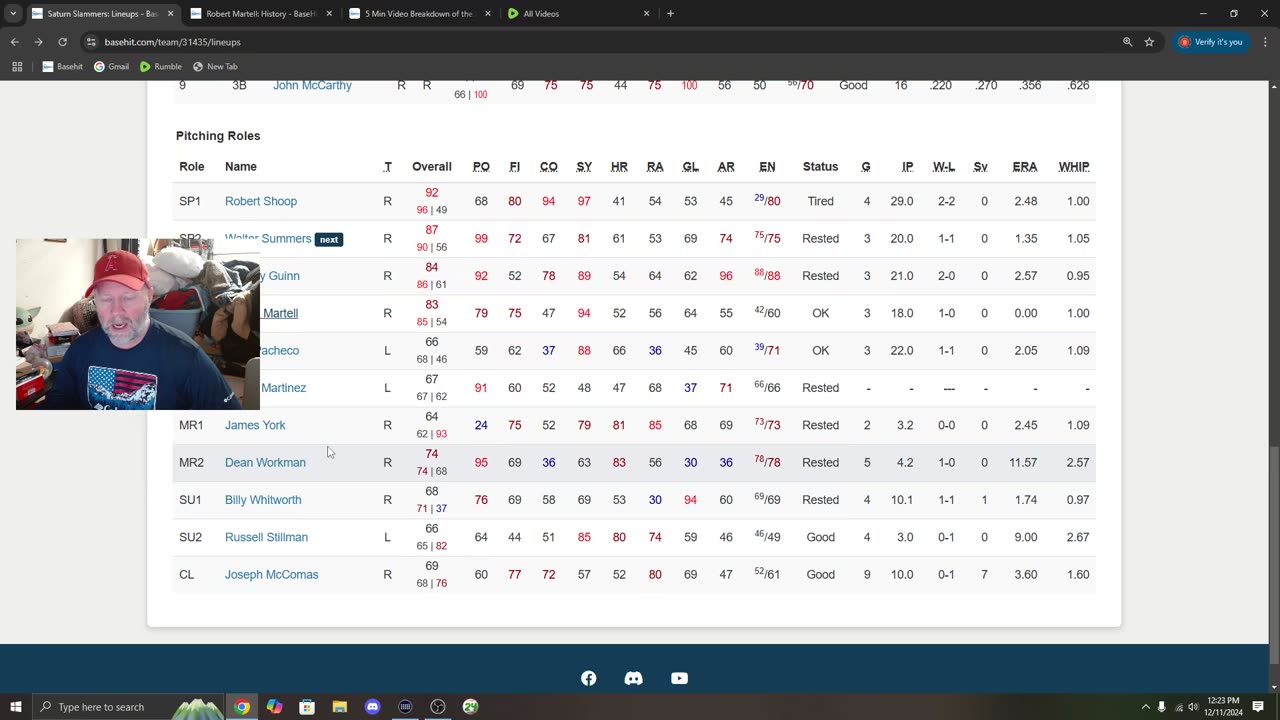
Task: Open Chrome from the taskbar
Action: click(x=242, y=707)
